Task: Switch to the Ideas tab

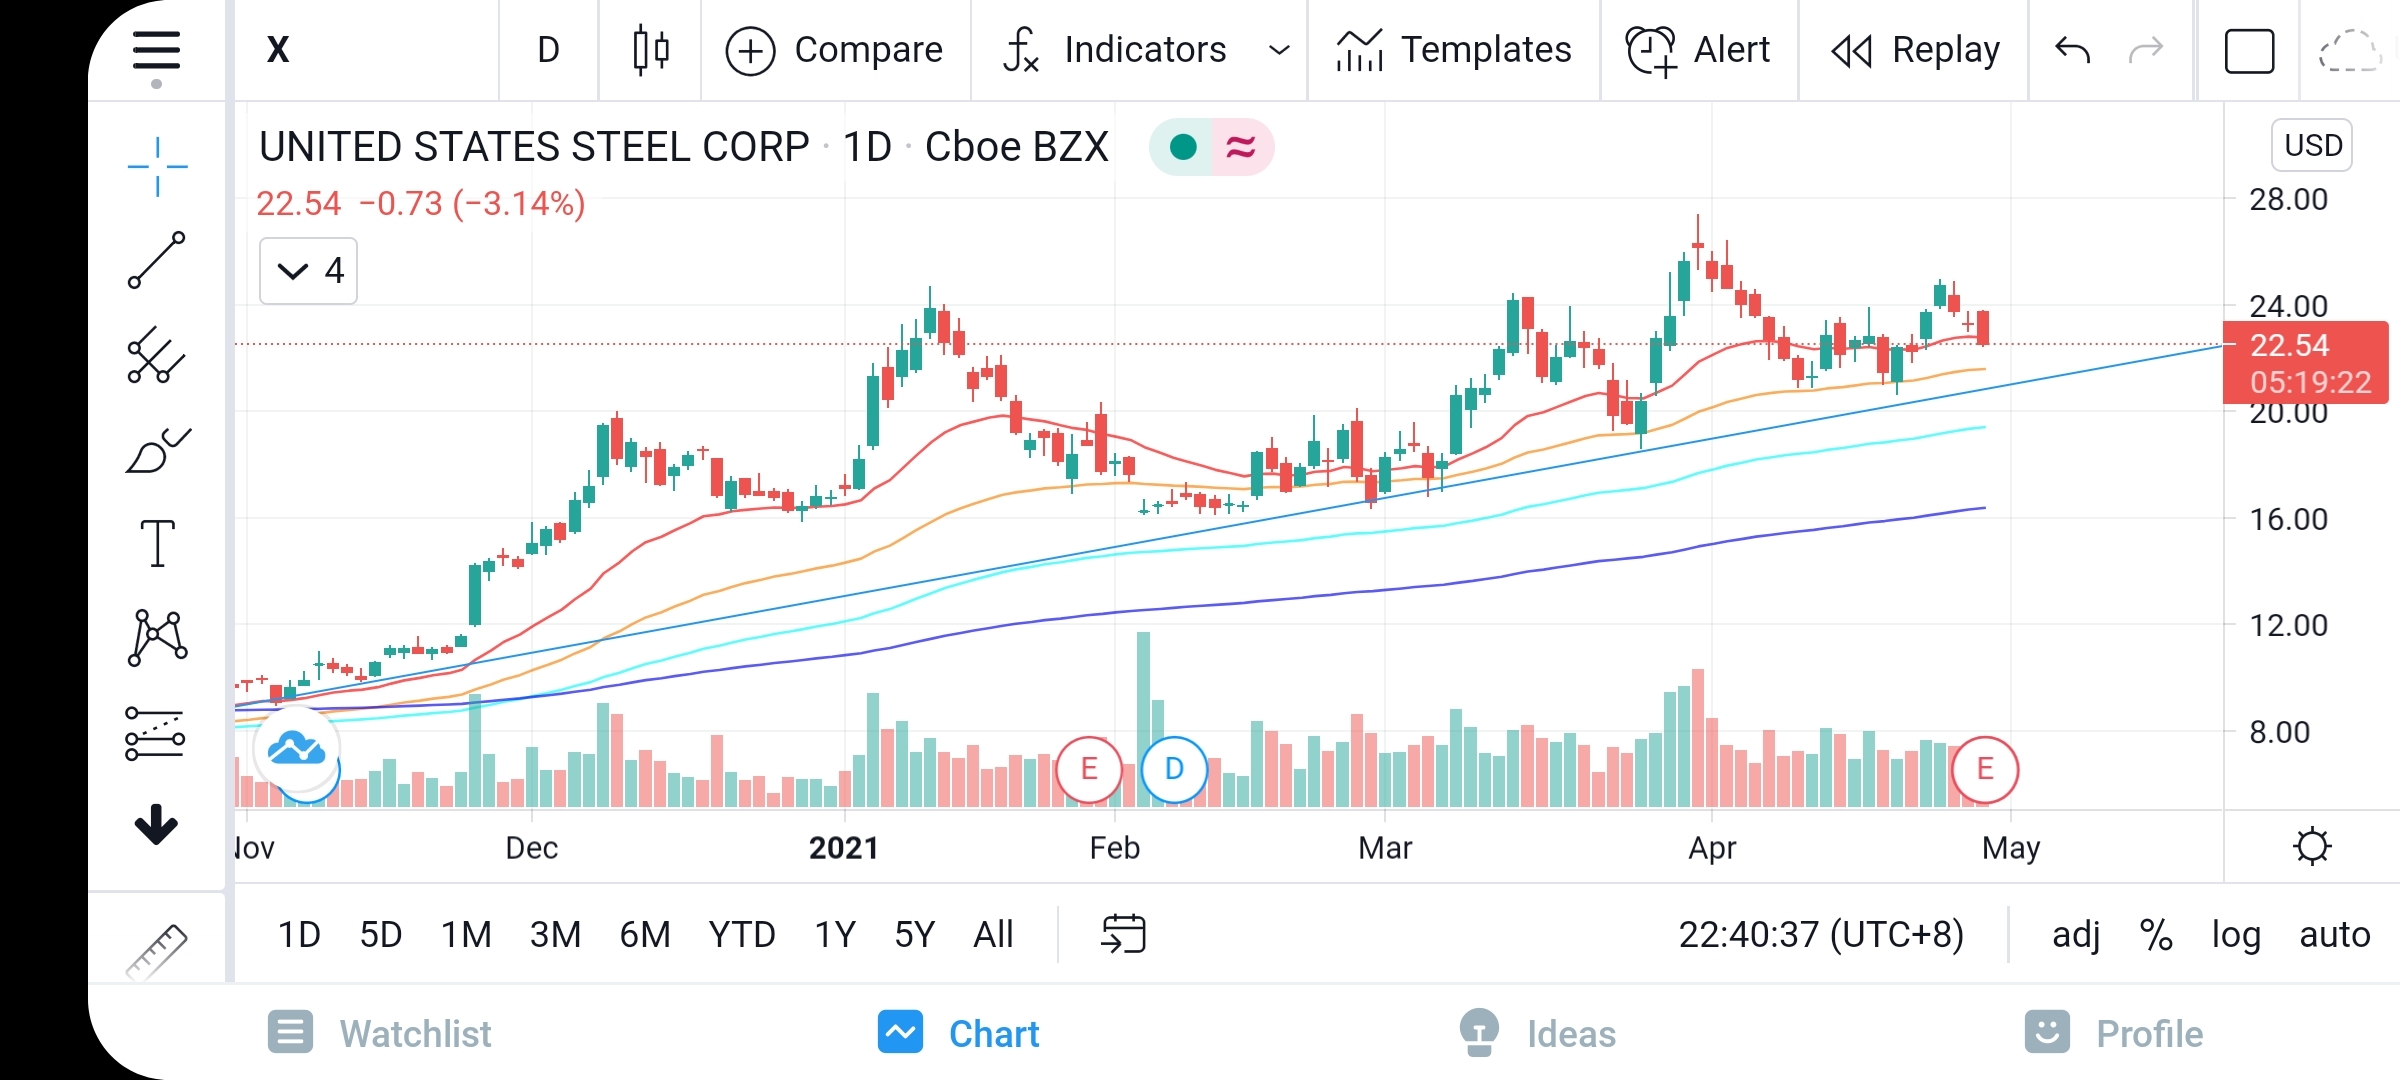Action: (1537, 1033)
